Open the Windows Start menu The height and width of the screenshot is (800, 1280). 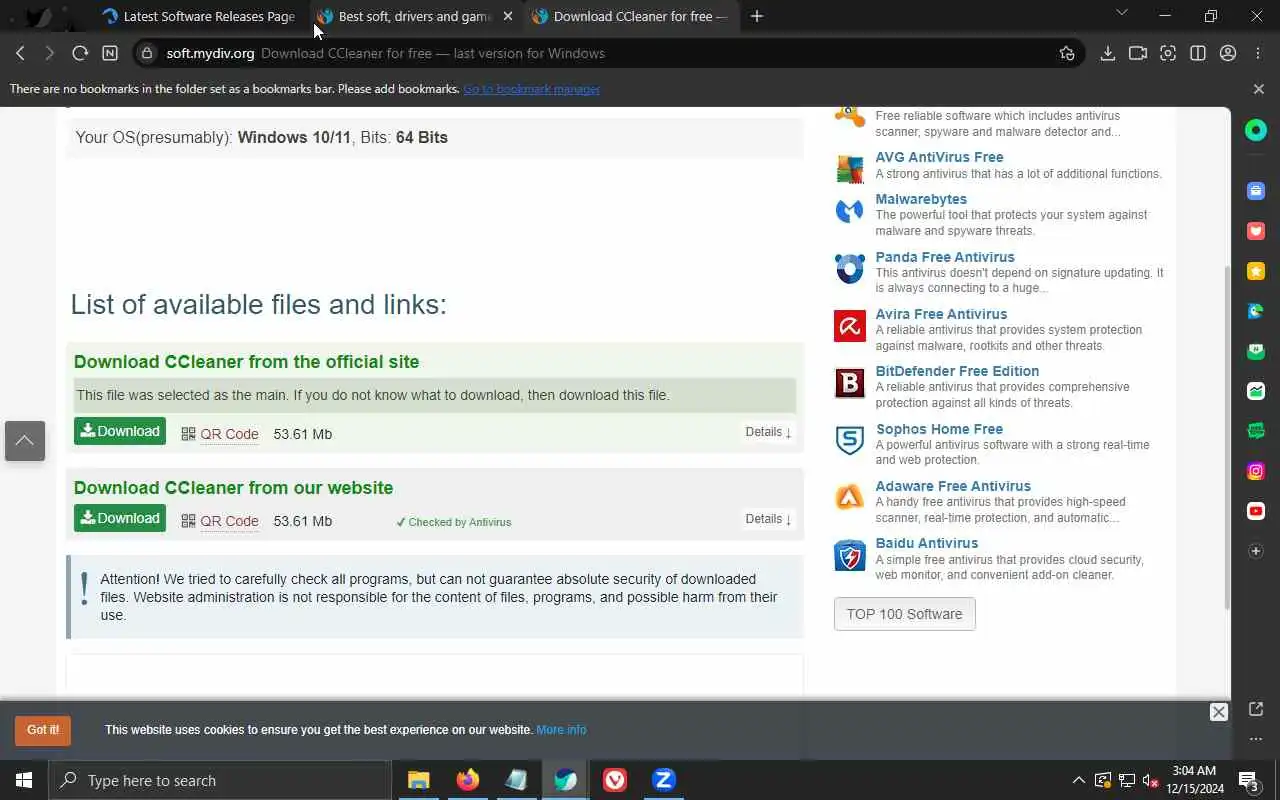24,780
